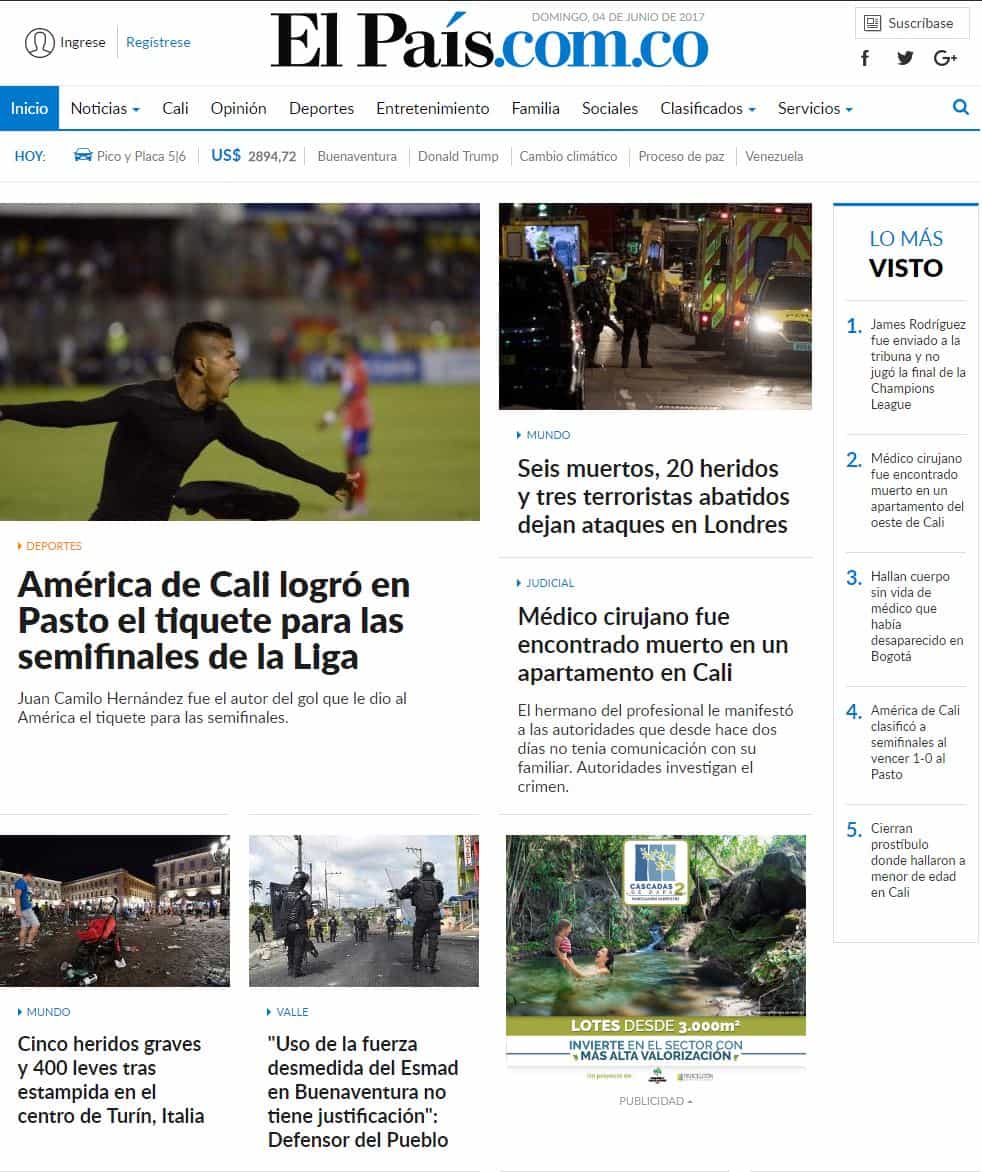The width and height of the screenshot is (982, 1172).
Task: Click the Ingrese login link
Action: click(82, 43)
